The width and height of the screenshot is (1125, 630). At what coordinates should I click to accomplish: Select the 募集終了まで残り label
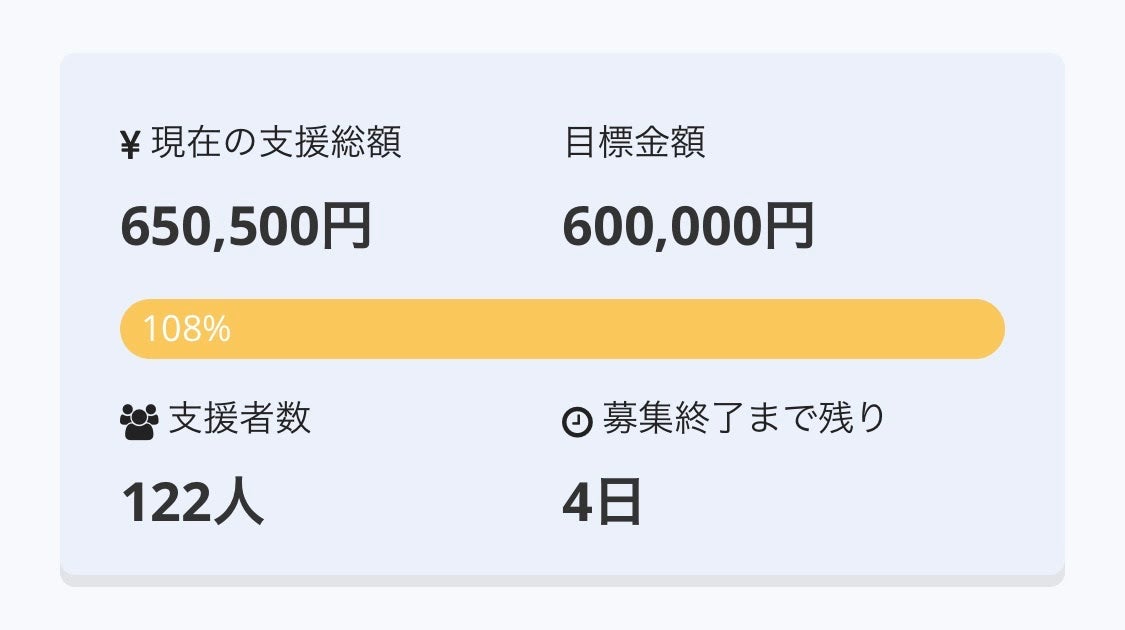744,418
